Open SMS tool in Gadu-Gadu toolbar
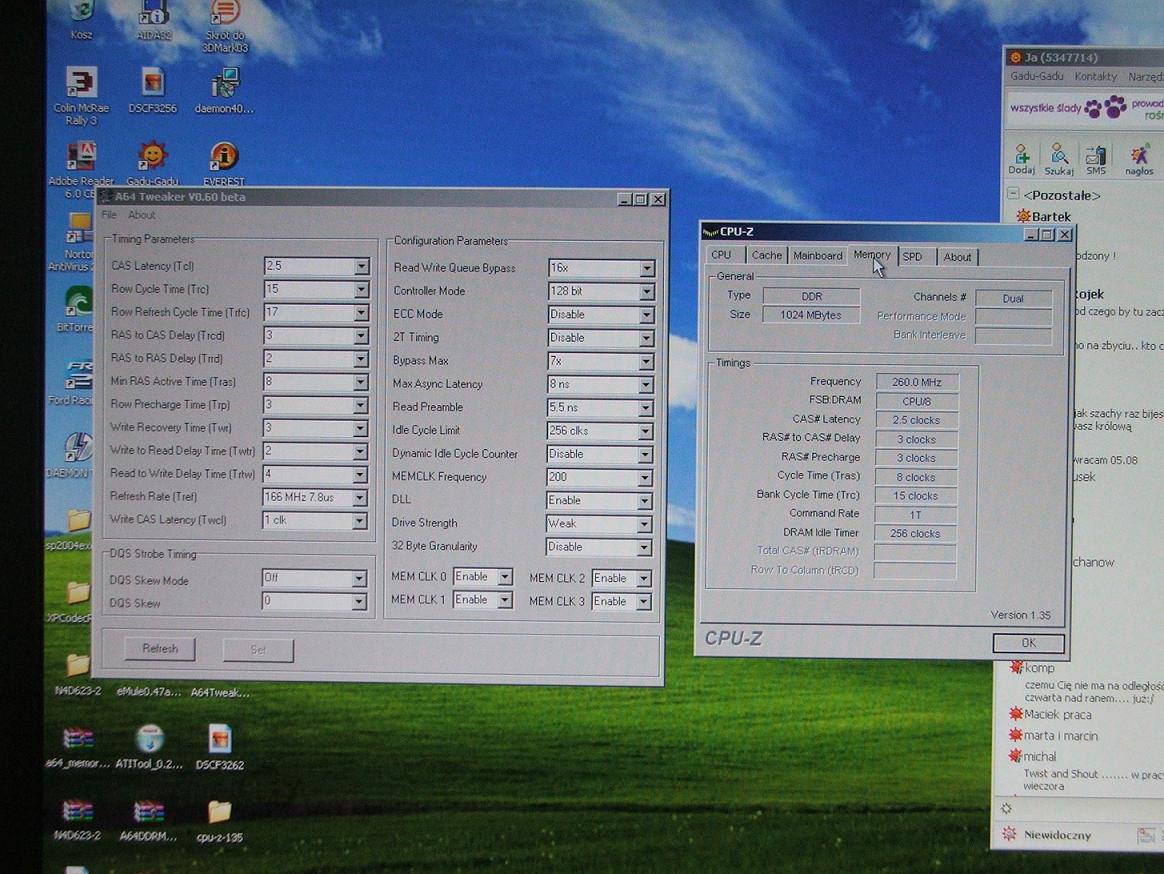1164x874 pixels. pos(1096,158)
